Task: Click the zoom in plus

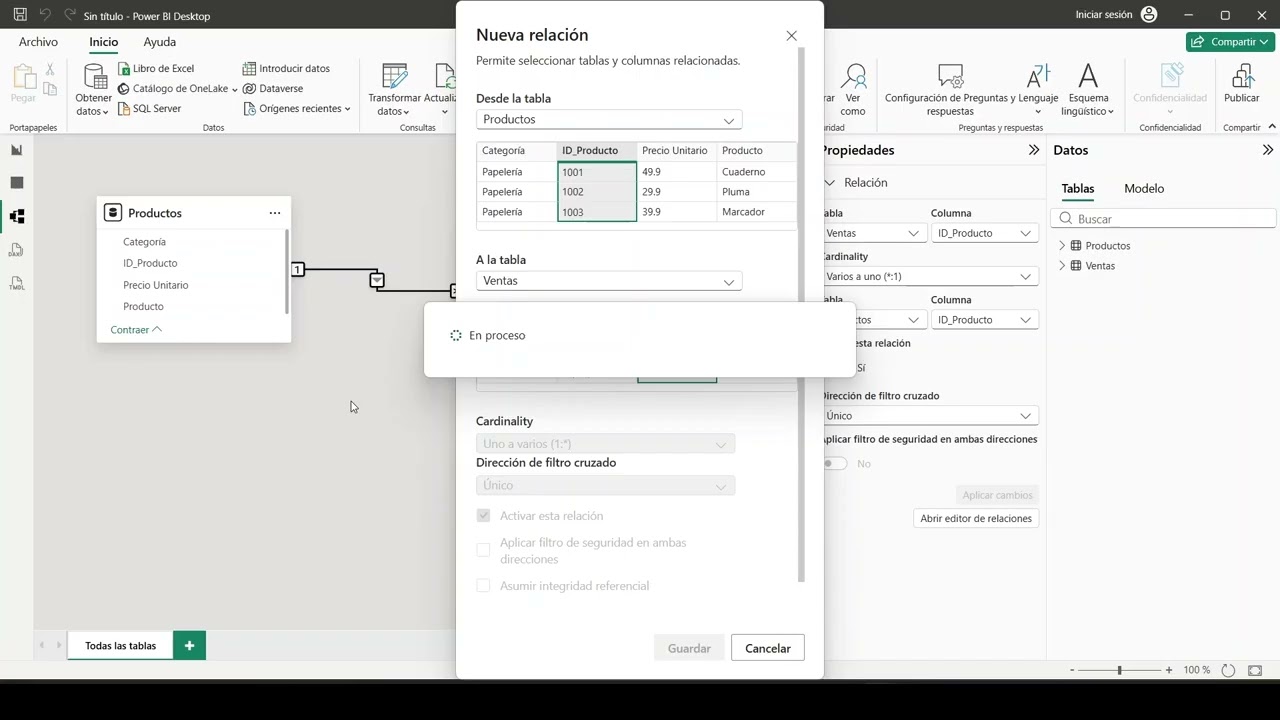Action: [x=1168, y=670]
